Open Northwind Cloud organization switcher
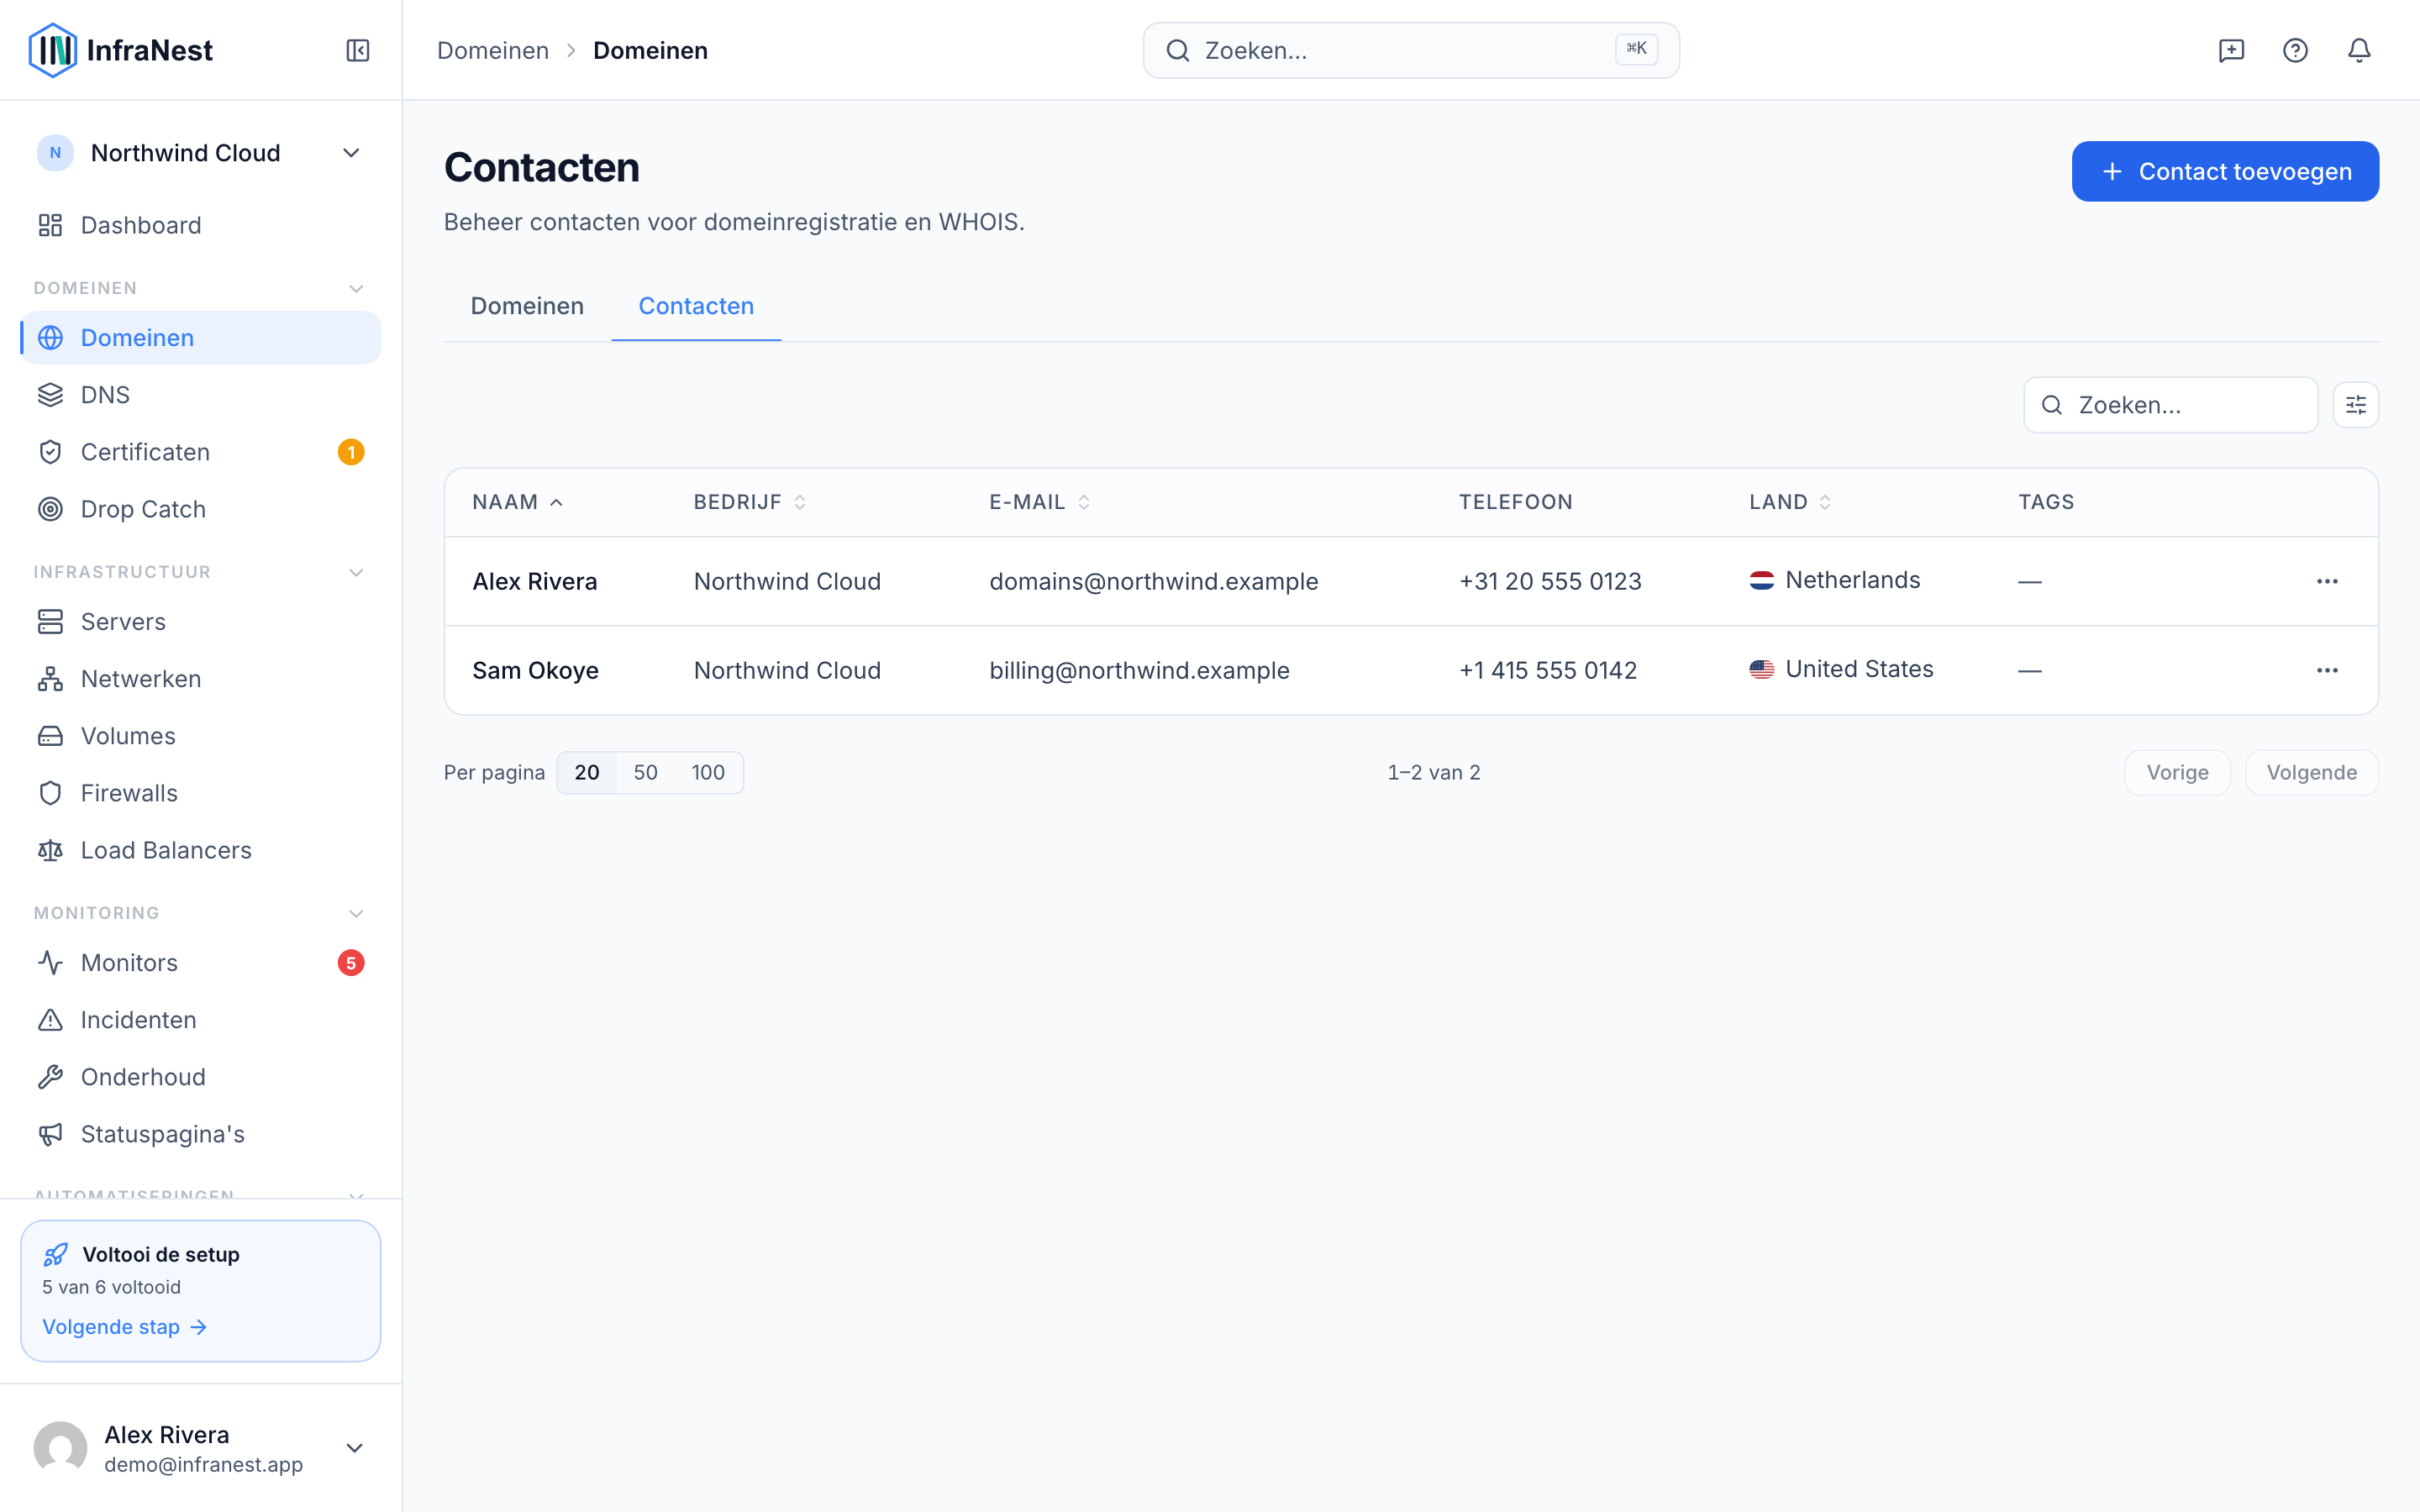The height and width of the screenshot is (1512, 2420). click(x=201, y=153)
